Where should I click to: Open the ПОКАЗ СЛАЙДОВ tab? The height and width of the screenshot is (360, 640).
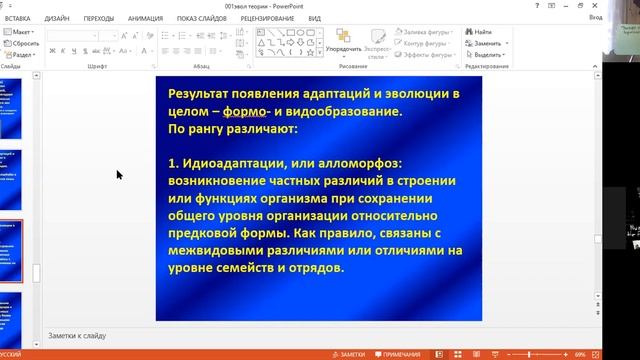202,19
